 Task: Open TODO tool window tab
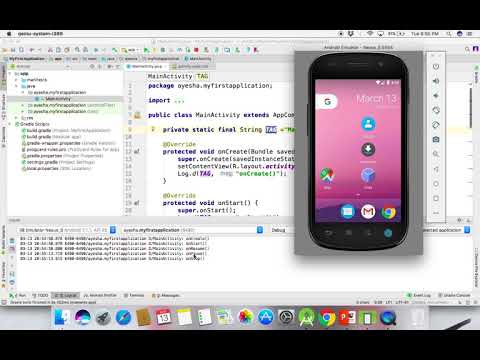[40, 295]
